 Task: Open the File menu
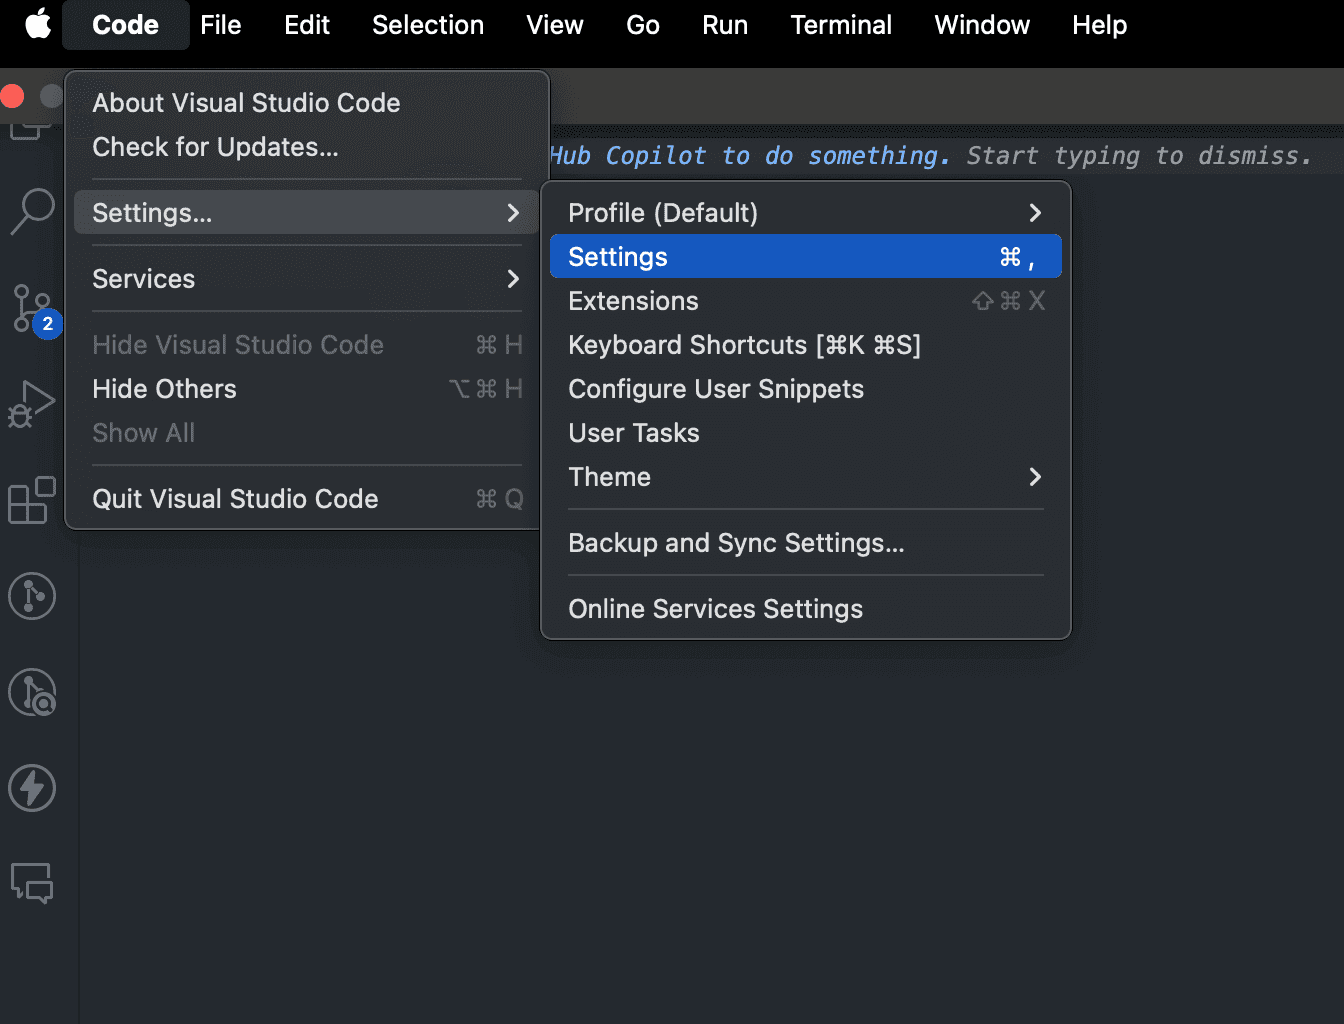220,25
